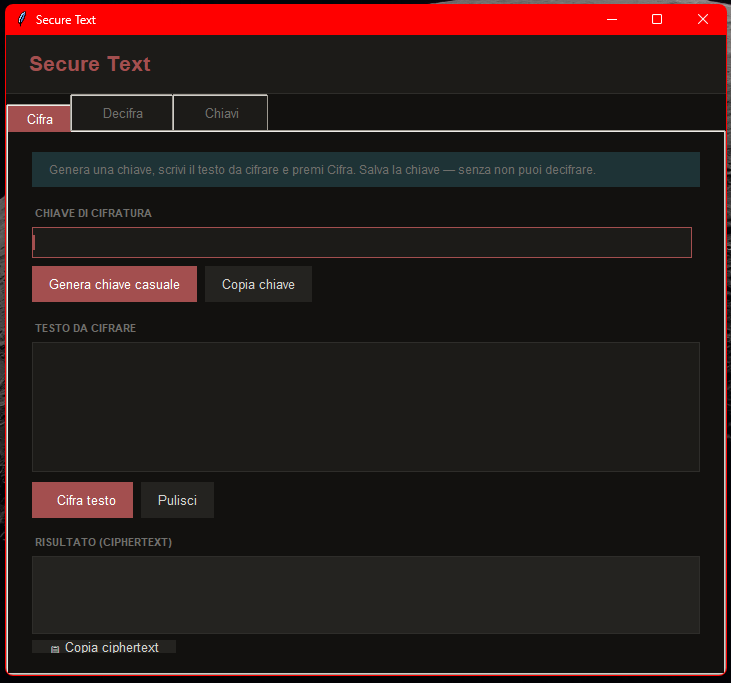731x683 pixels.
Task: Click inside the Risultato ciphertext box
Action: pyautogui.click(x=366, y=594)
